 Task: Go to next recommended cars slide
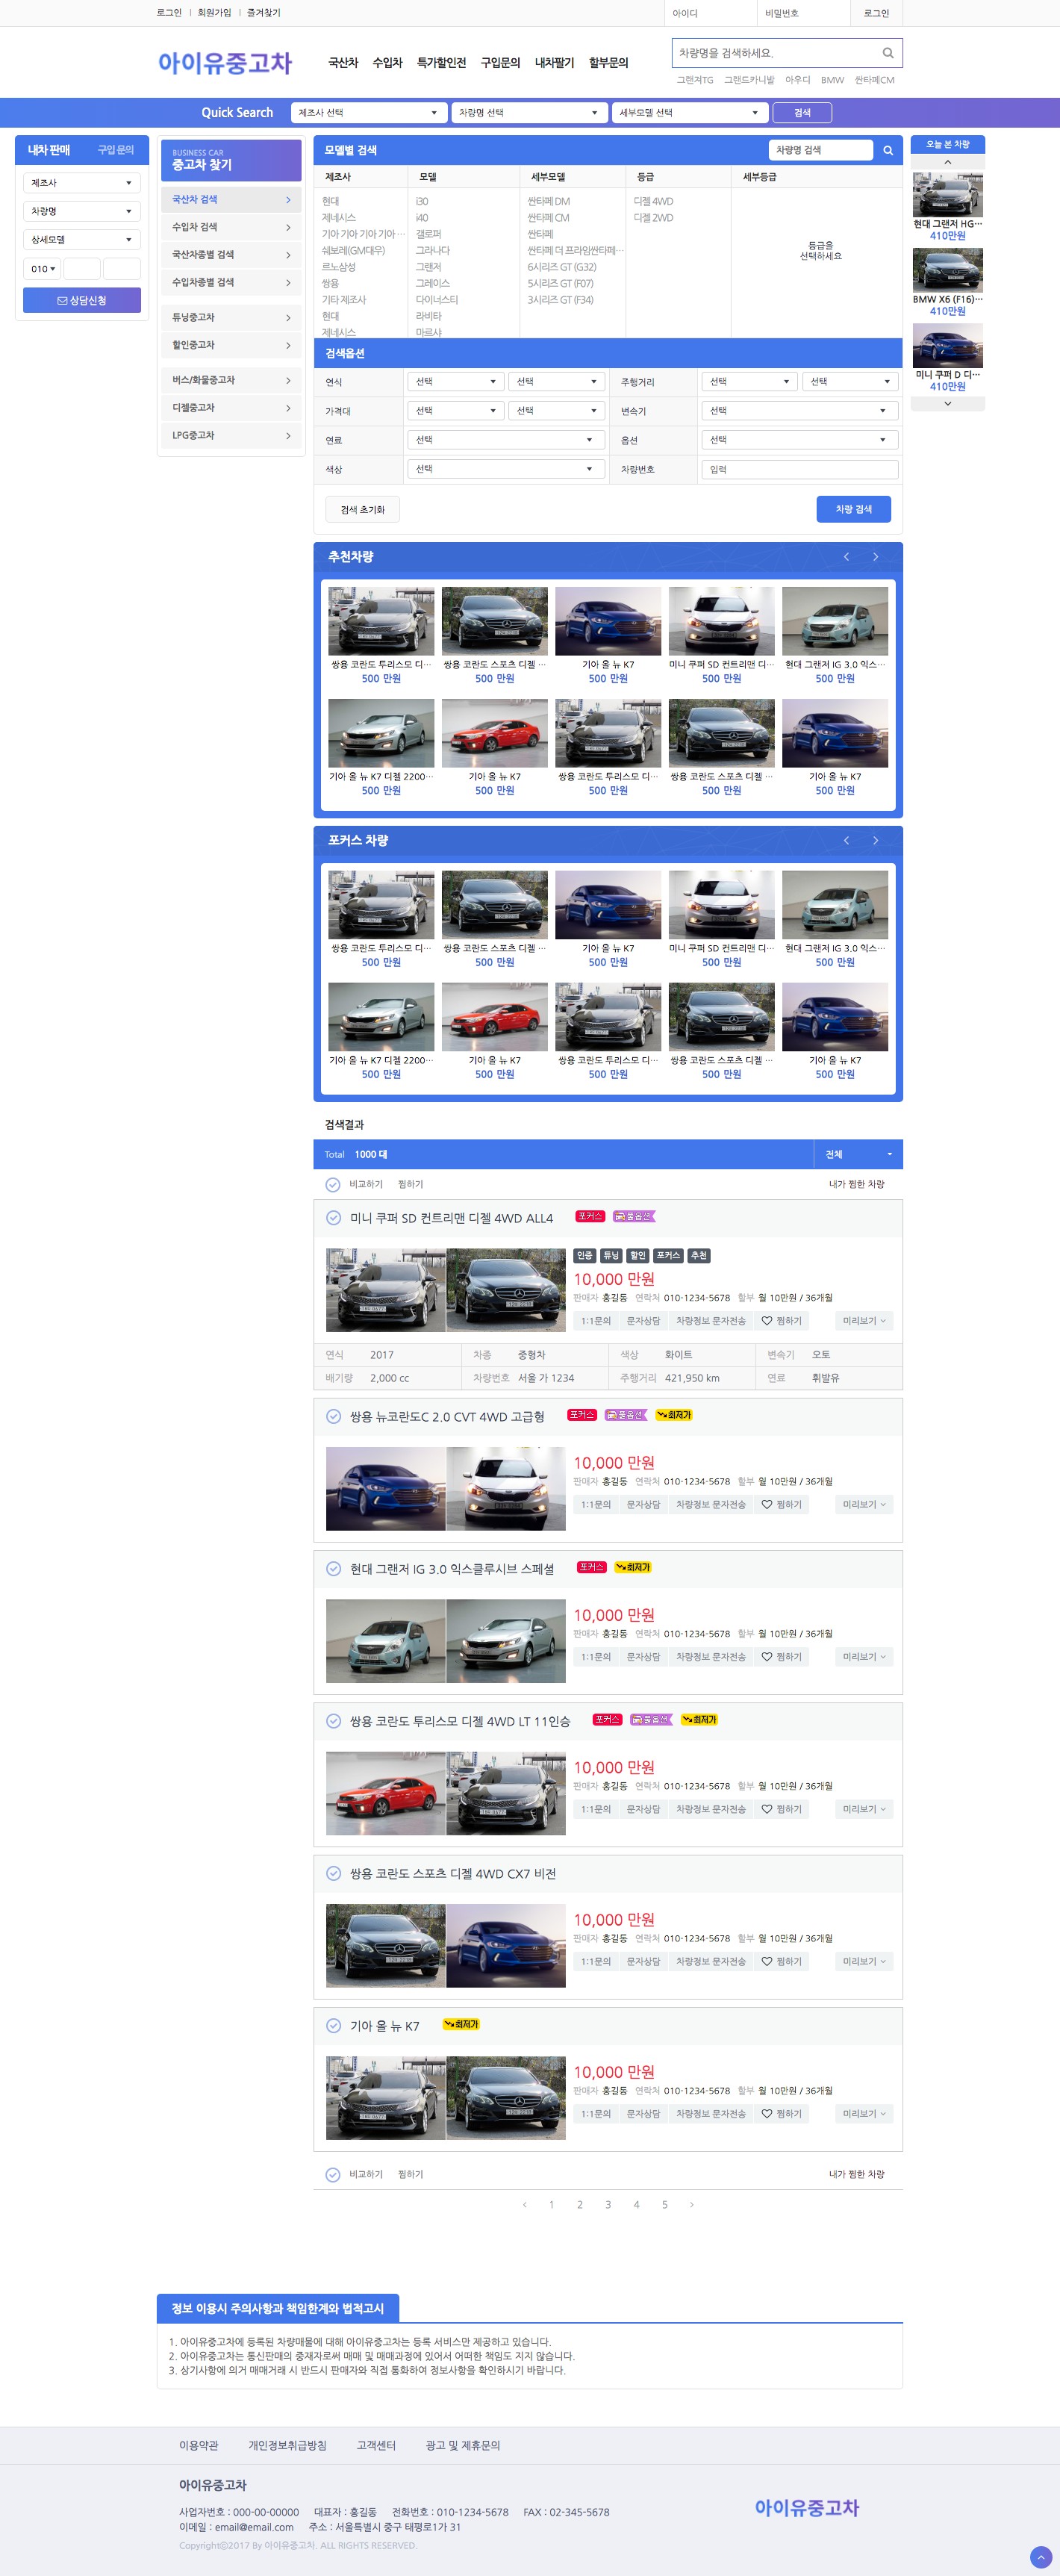tap(875, 557)
